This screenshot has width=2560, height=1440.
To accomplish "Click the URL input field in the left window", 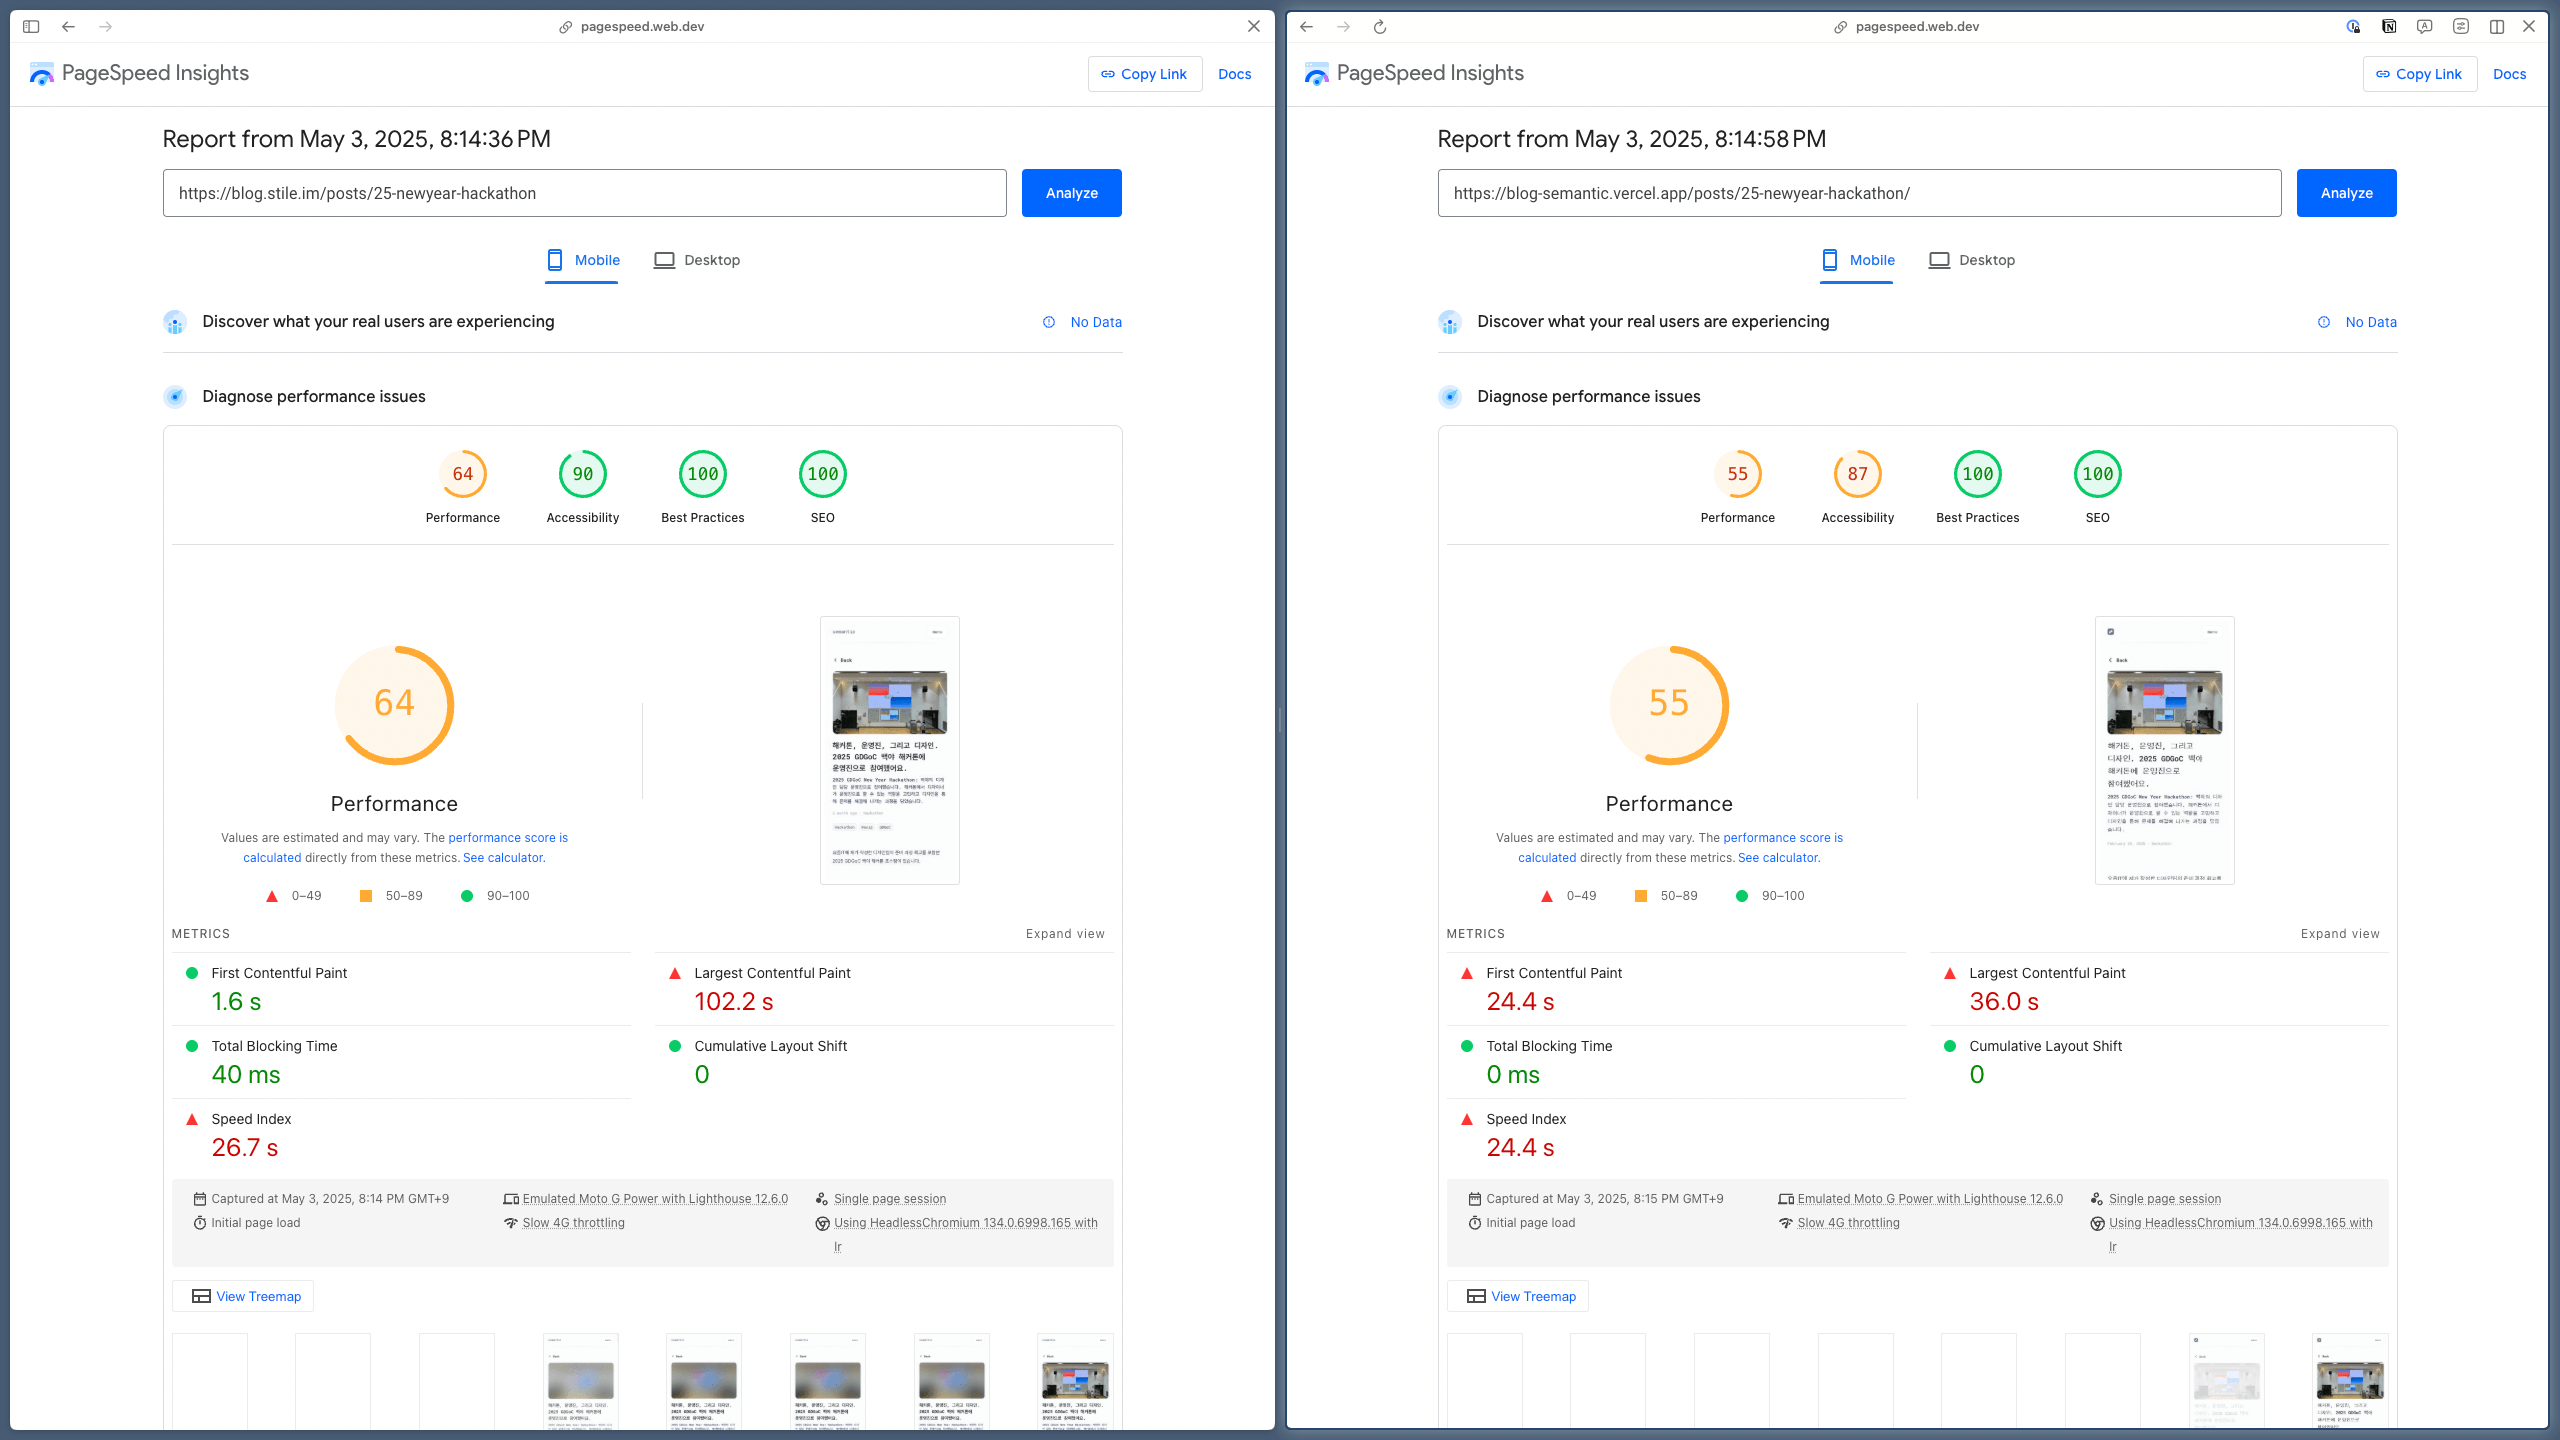I will 584,192.
